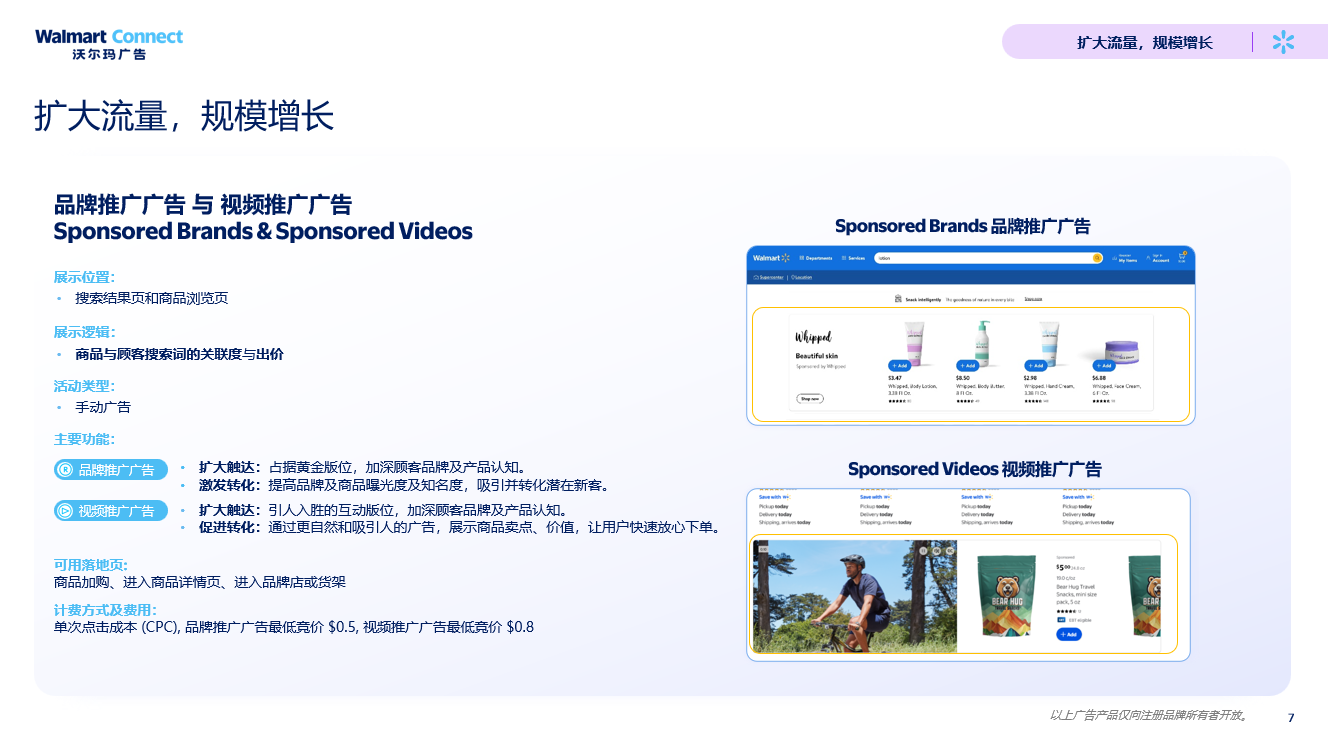This screenshot has width=1328, height=743.
Task: Add the $8.50 Body Butter to cart
Action: [966, 365]
